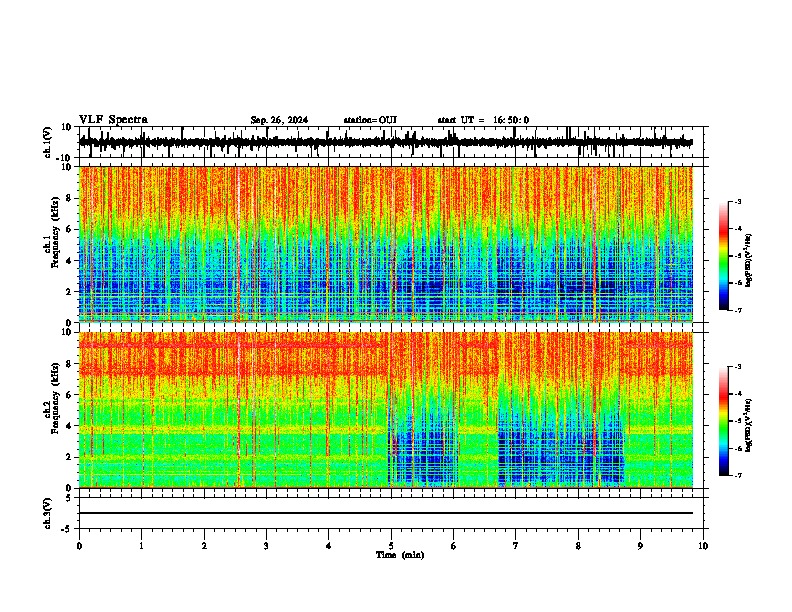Click time axis tick label "0"

(79, 546)
